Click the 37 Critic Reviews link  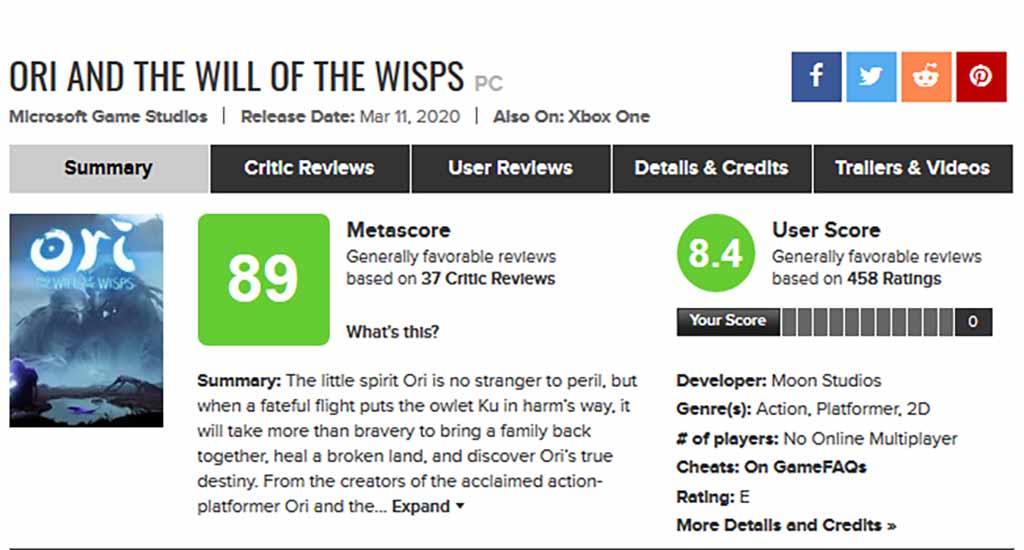click(x=488, y=279)
